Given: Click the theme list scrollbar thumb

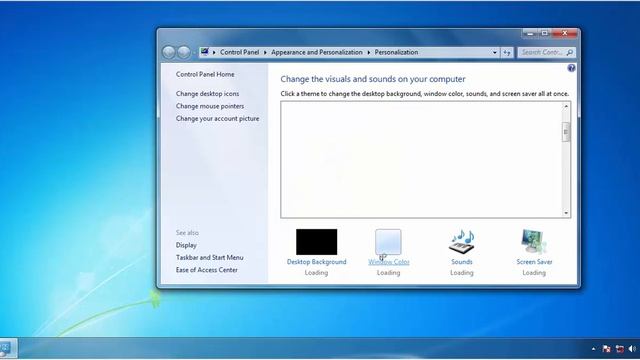Looking at the screenshot, I should (566, 132).
